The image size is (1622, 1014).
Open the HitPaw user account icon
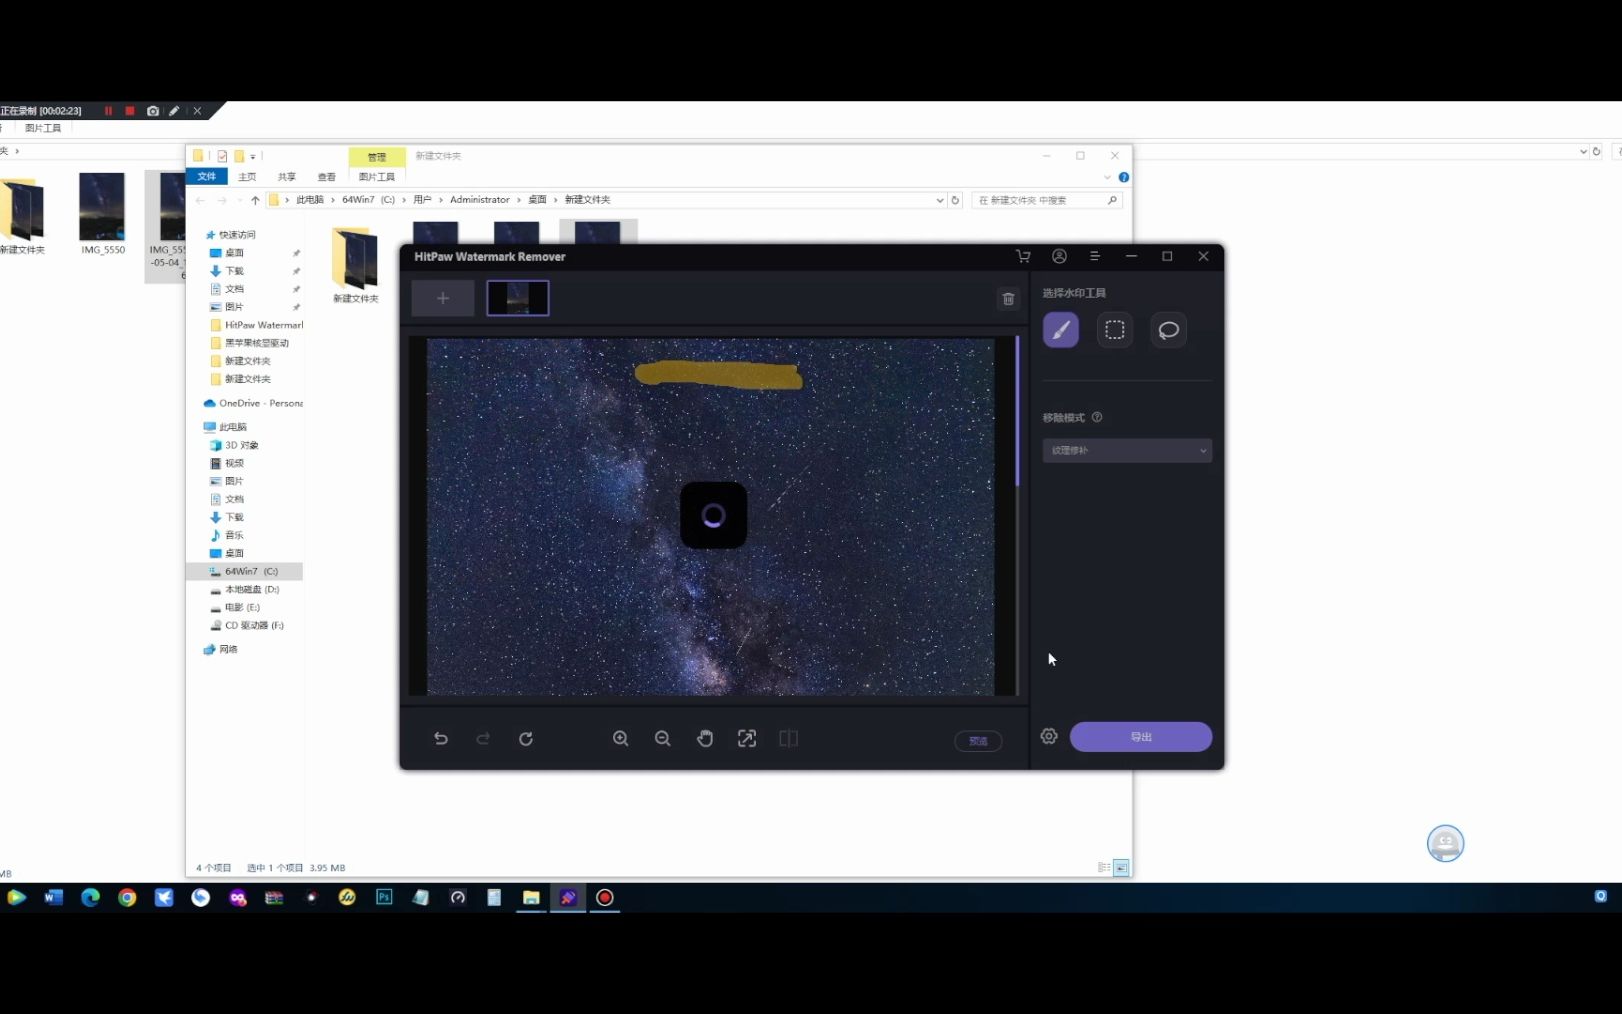(1059, 256)
